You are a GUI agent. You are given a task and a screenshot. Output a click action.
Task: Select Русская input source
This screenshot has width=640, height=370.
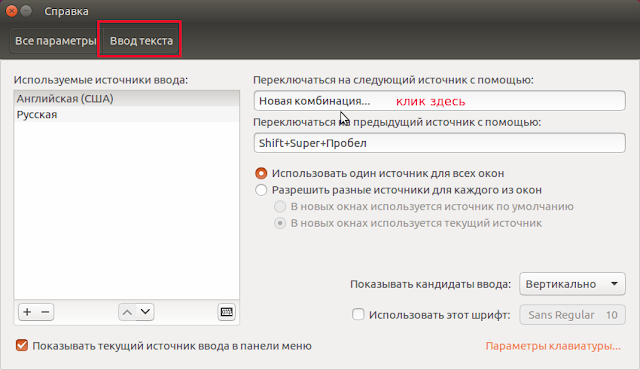(127, 114)
